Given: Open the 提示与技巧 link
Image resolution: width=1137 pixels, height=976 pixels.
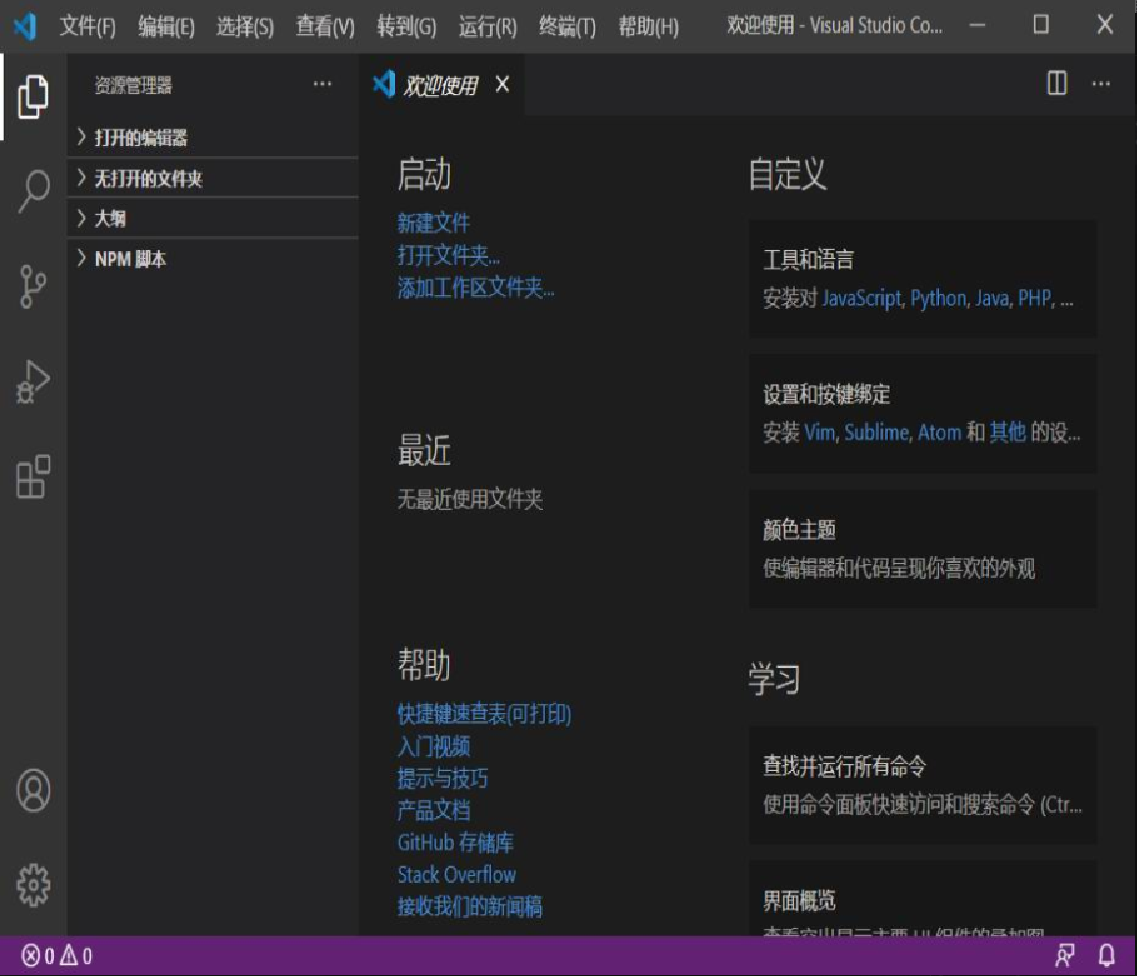Looking at the screenshot, I should point(442,778).
